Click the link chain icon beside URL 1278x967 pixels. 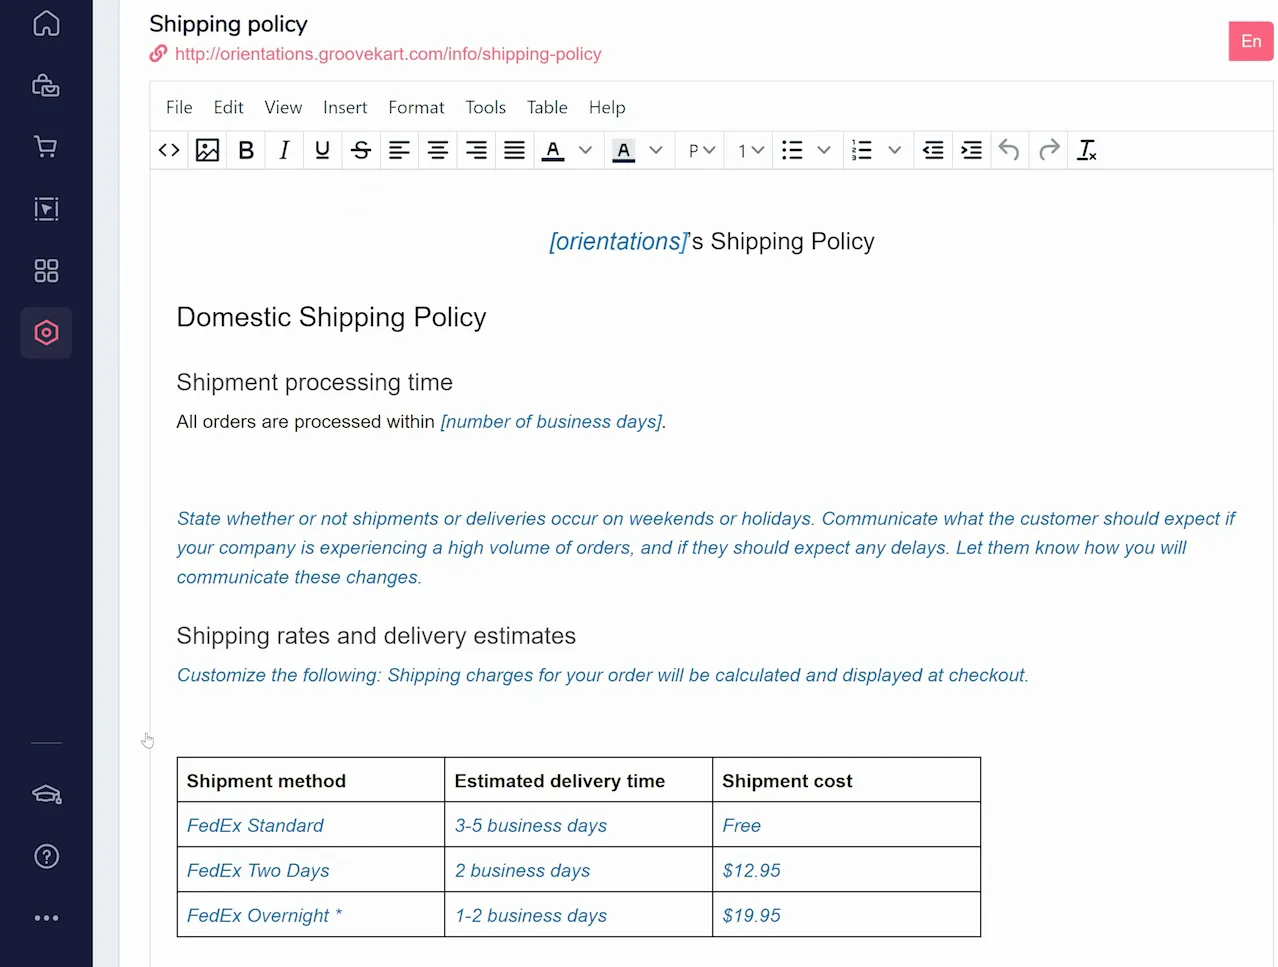158,54
